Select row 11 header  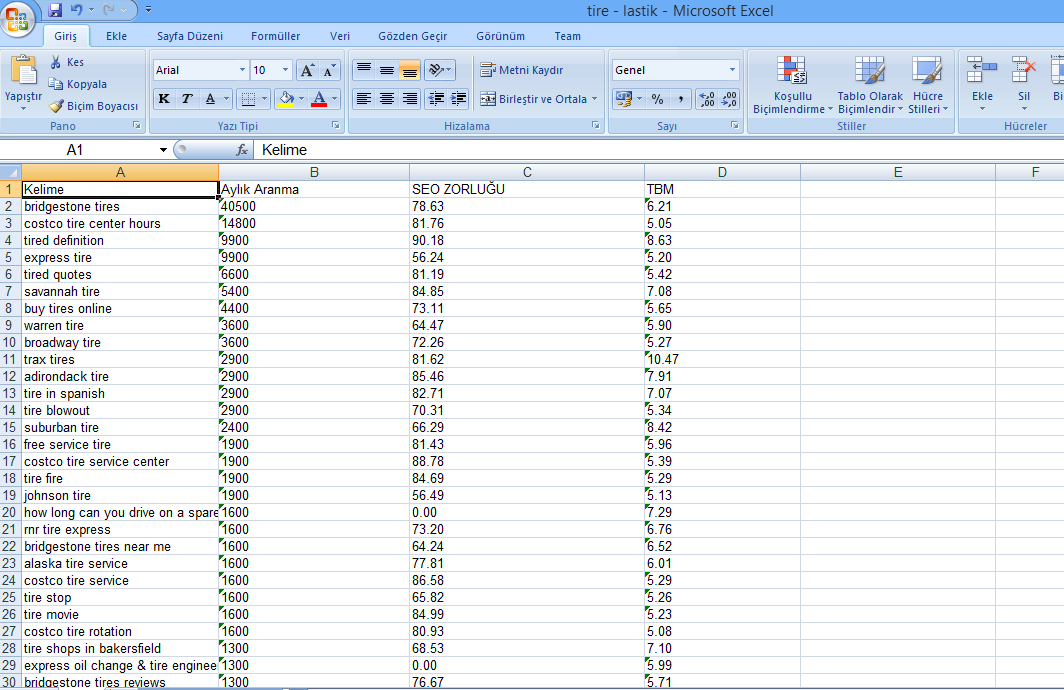point(10,360)
